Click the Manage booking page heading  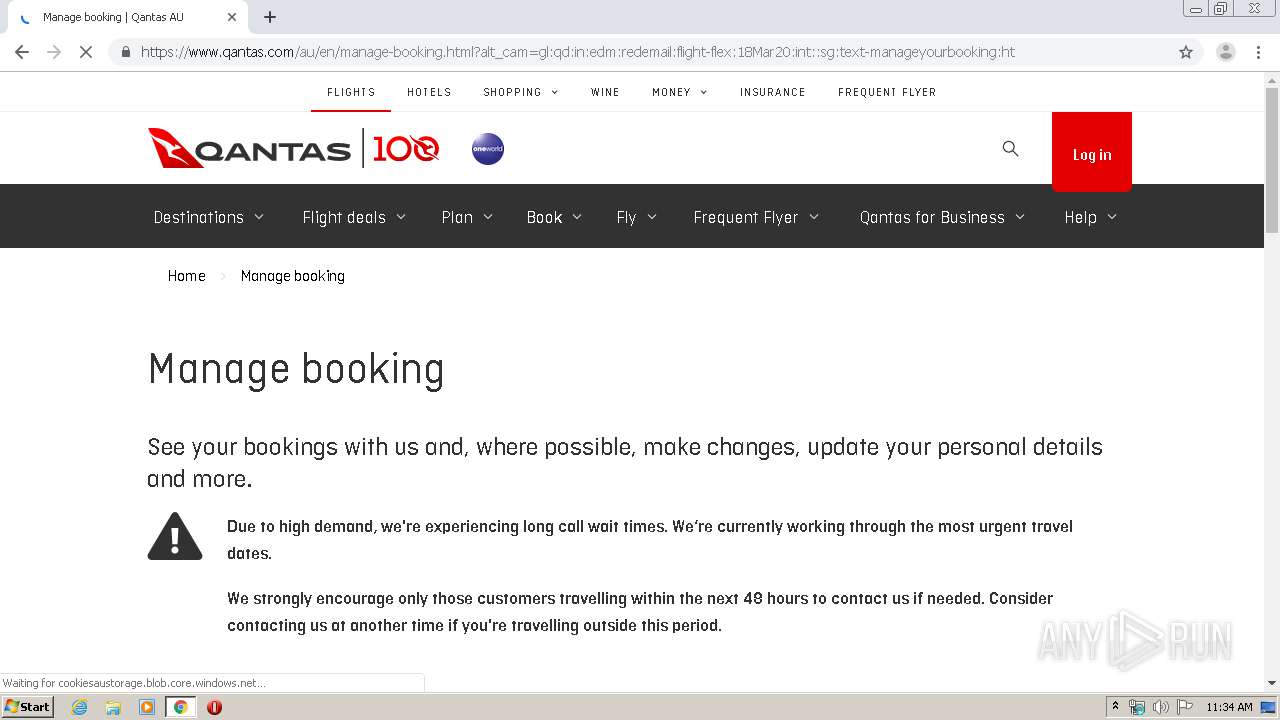click(296, 369)
